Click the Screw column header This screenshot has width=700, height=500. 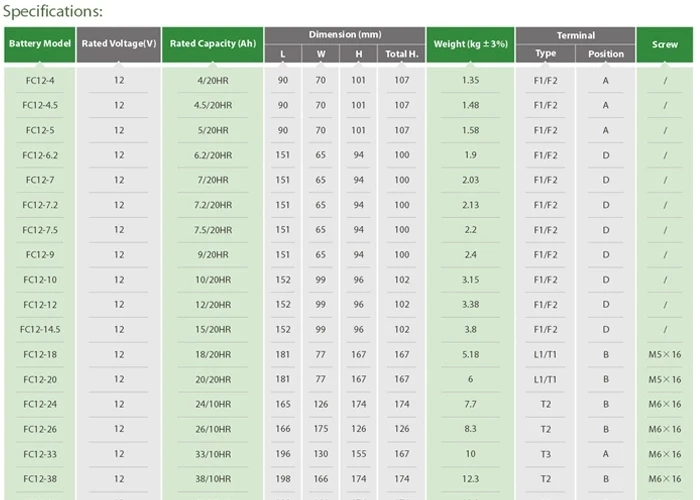coord(665,44)
